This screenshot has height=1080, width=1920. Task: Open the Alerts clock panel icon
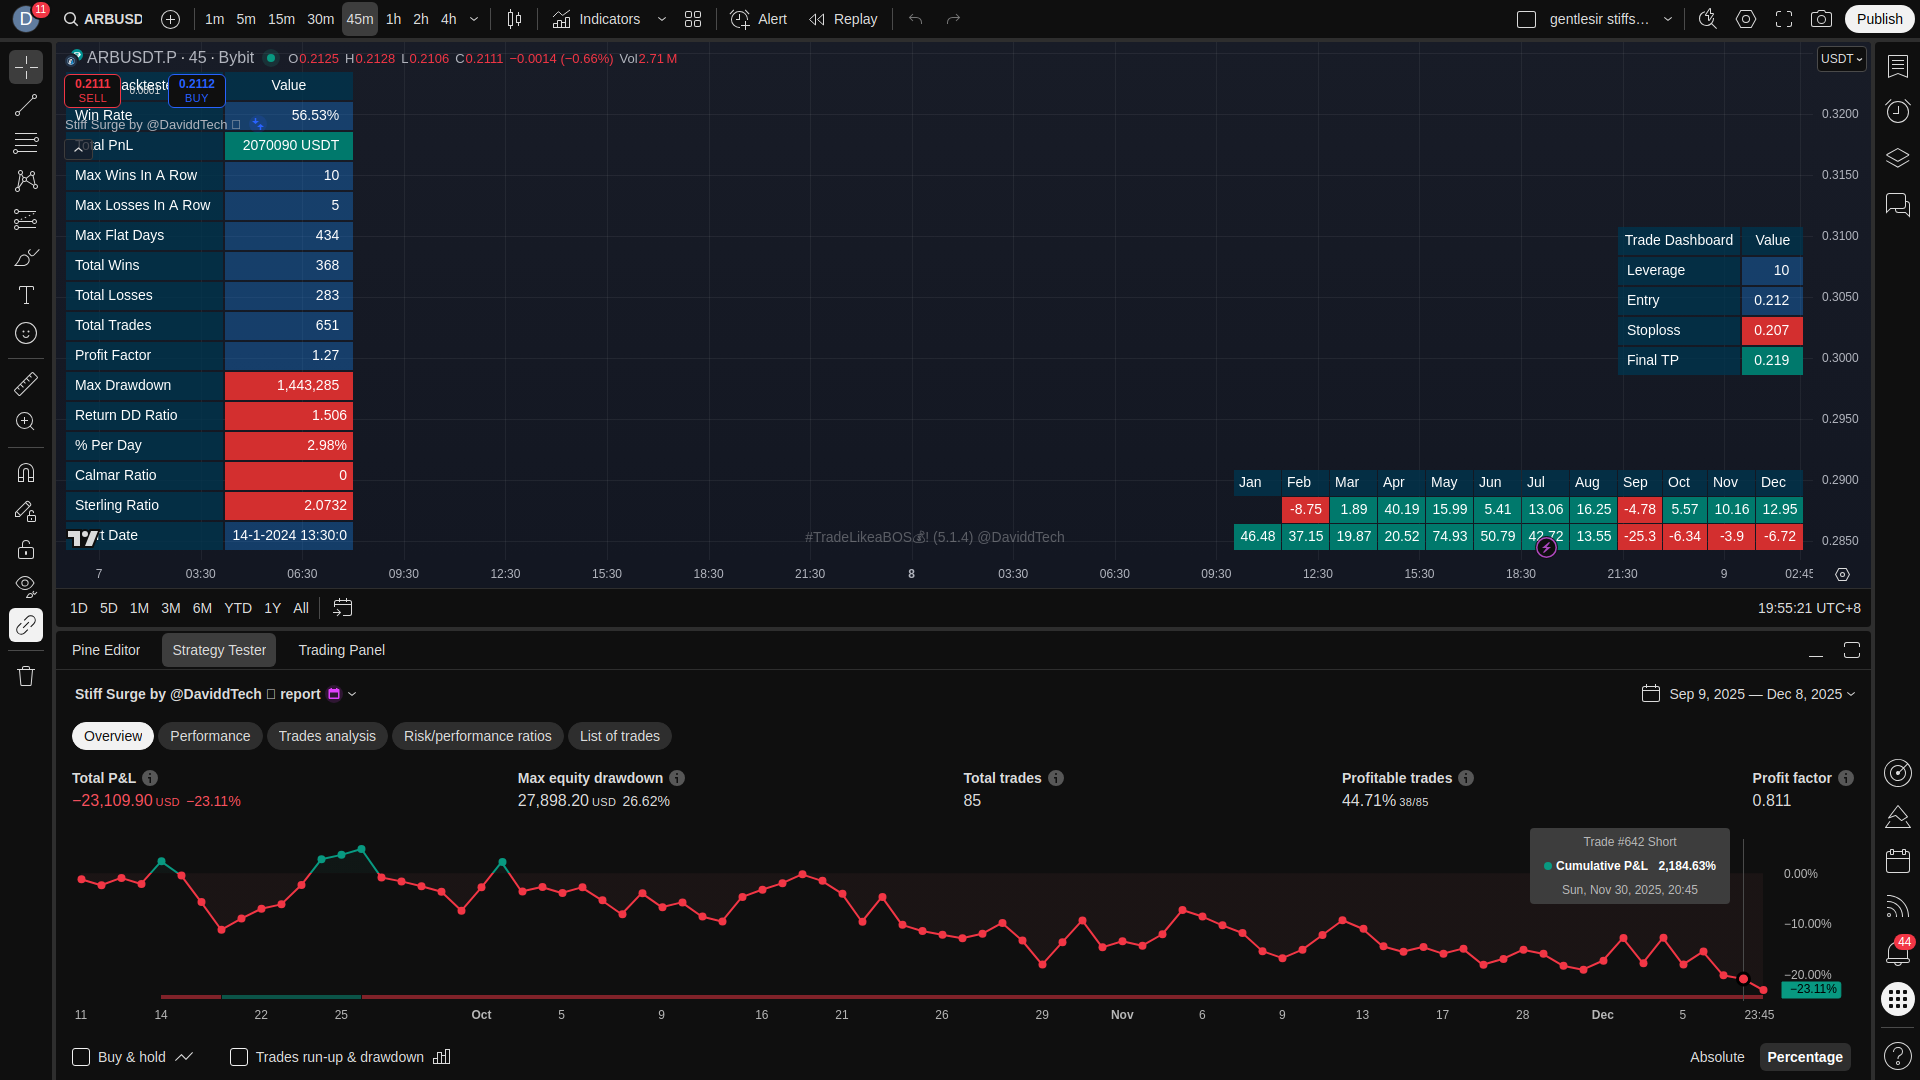coord(1897,111)
